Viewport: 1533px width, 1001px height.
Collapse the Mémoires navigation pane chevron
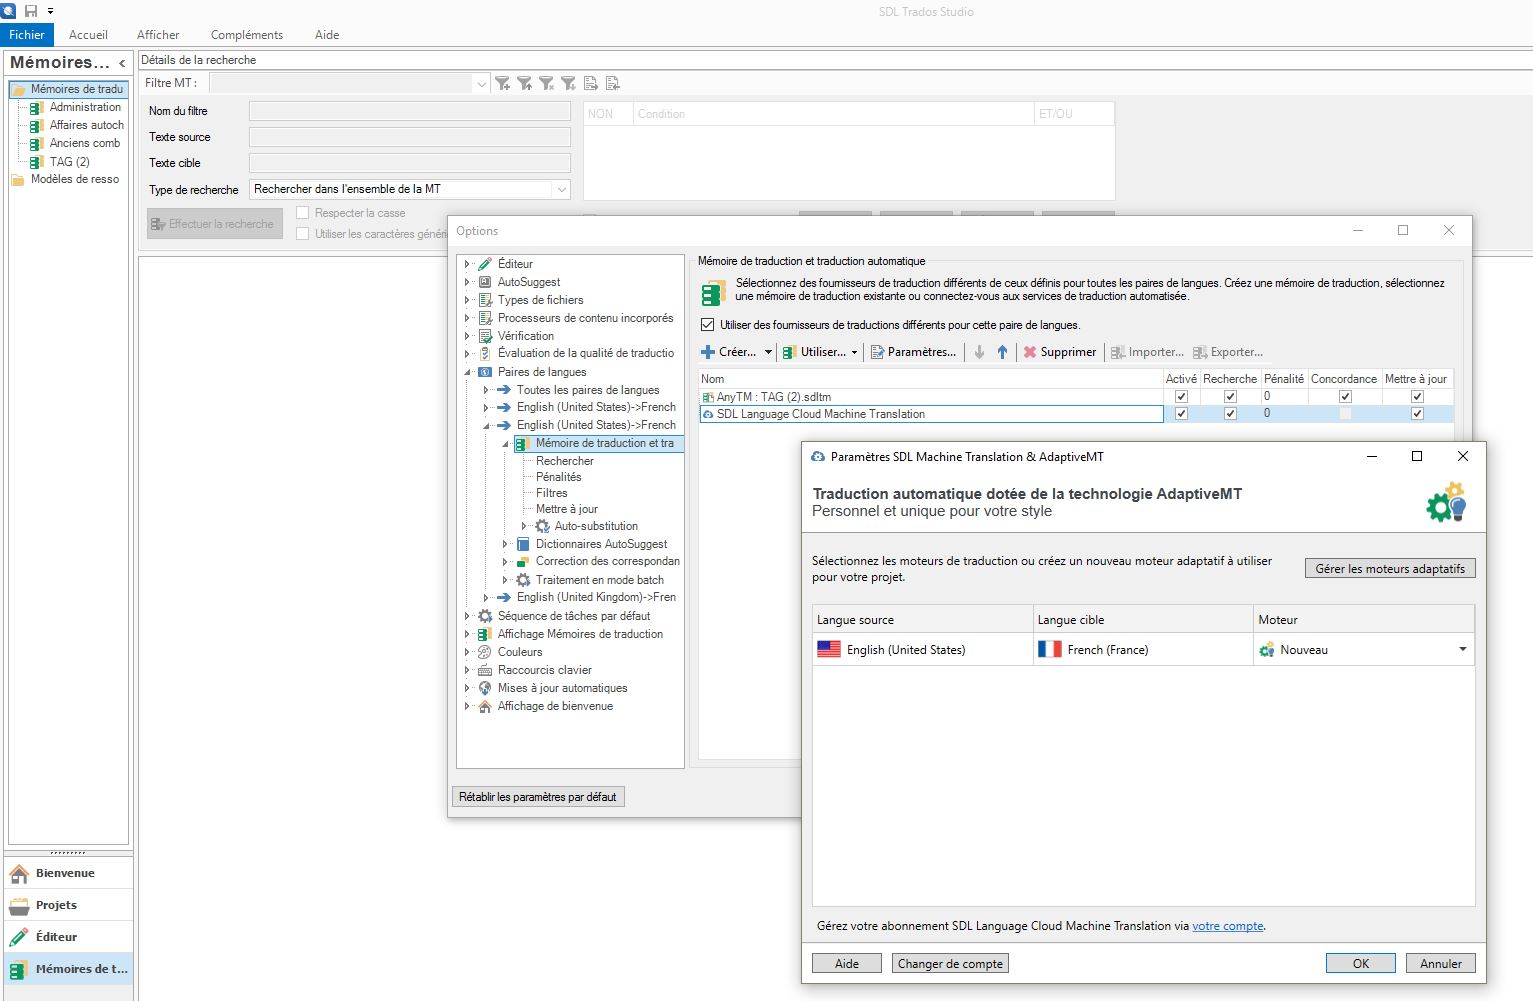coord(122,63)
